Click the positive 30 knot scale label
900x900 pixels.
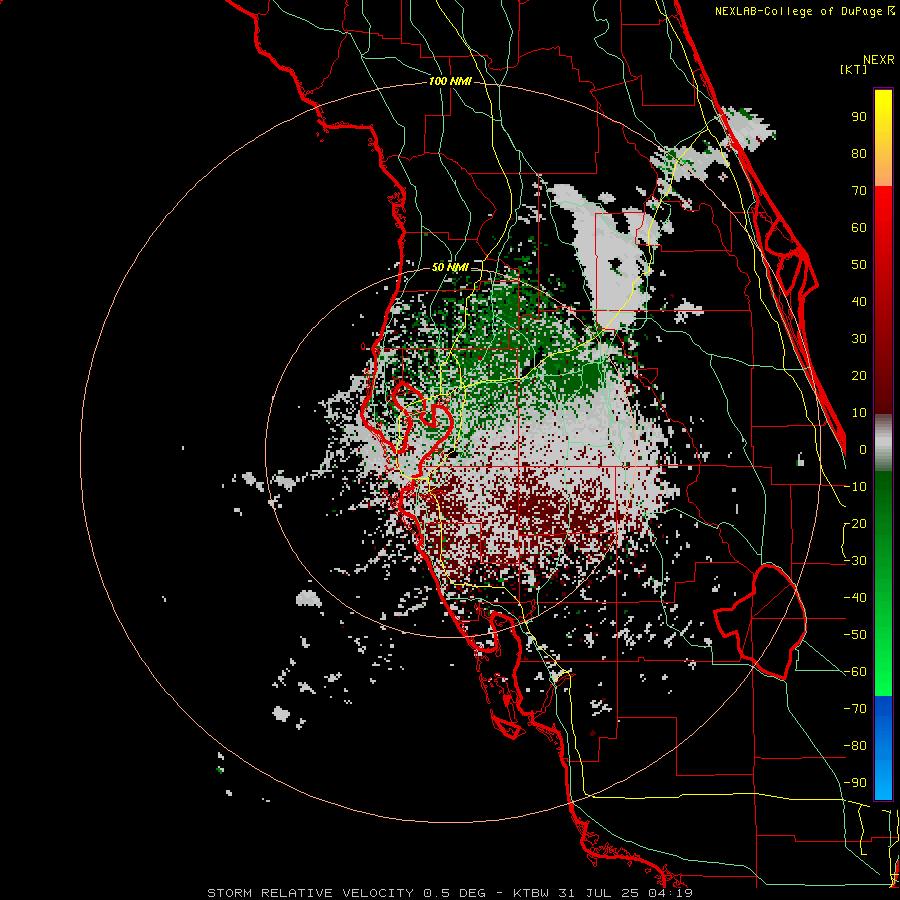click(859, 339)
